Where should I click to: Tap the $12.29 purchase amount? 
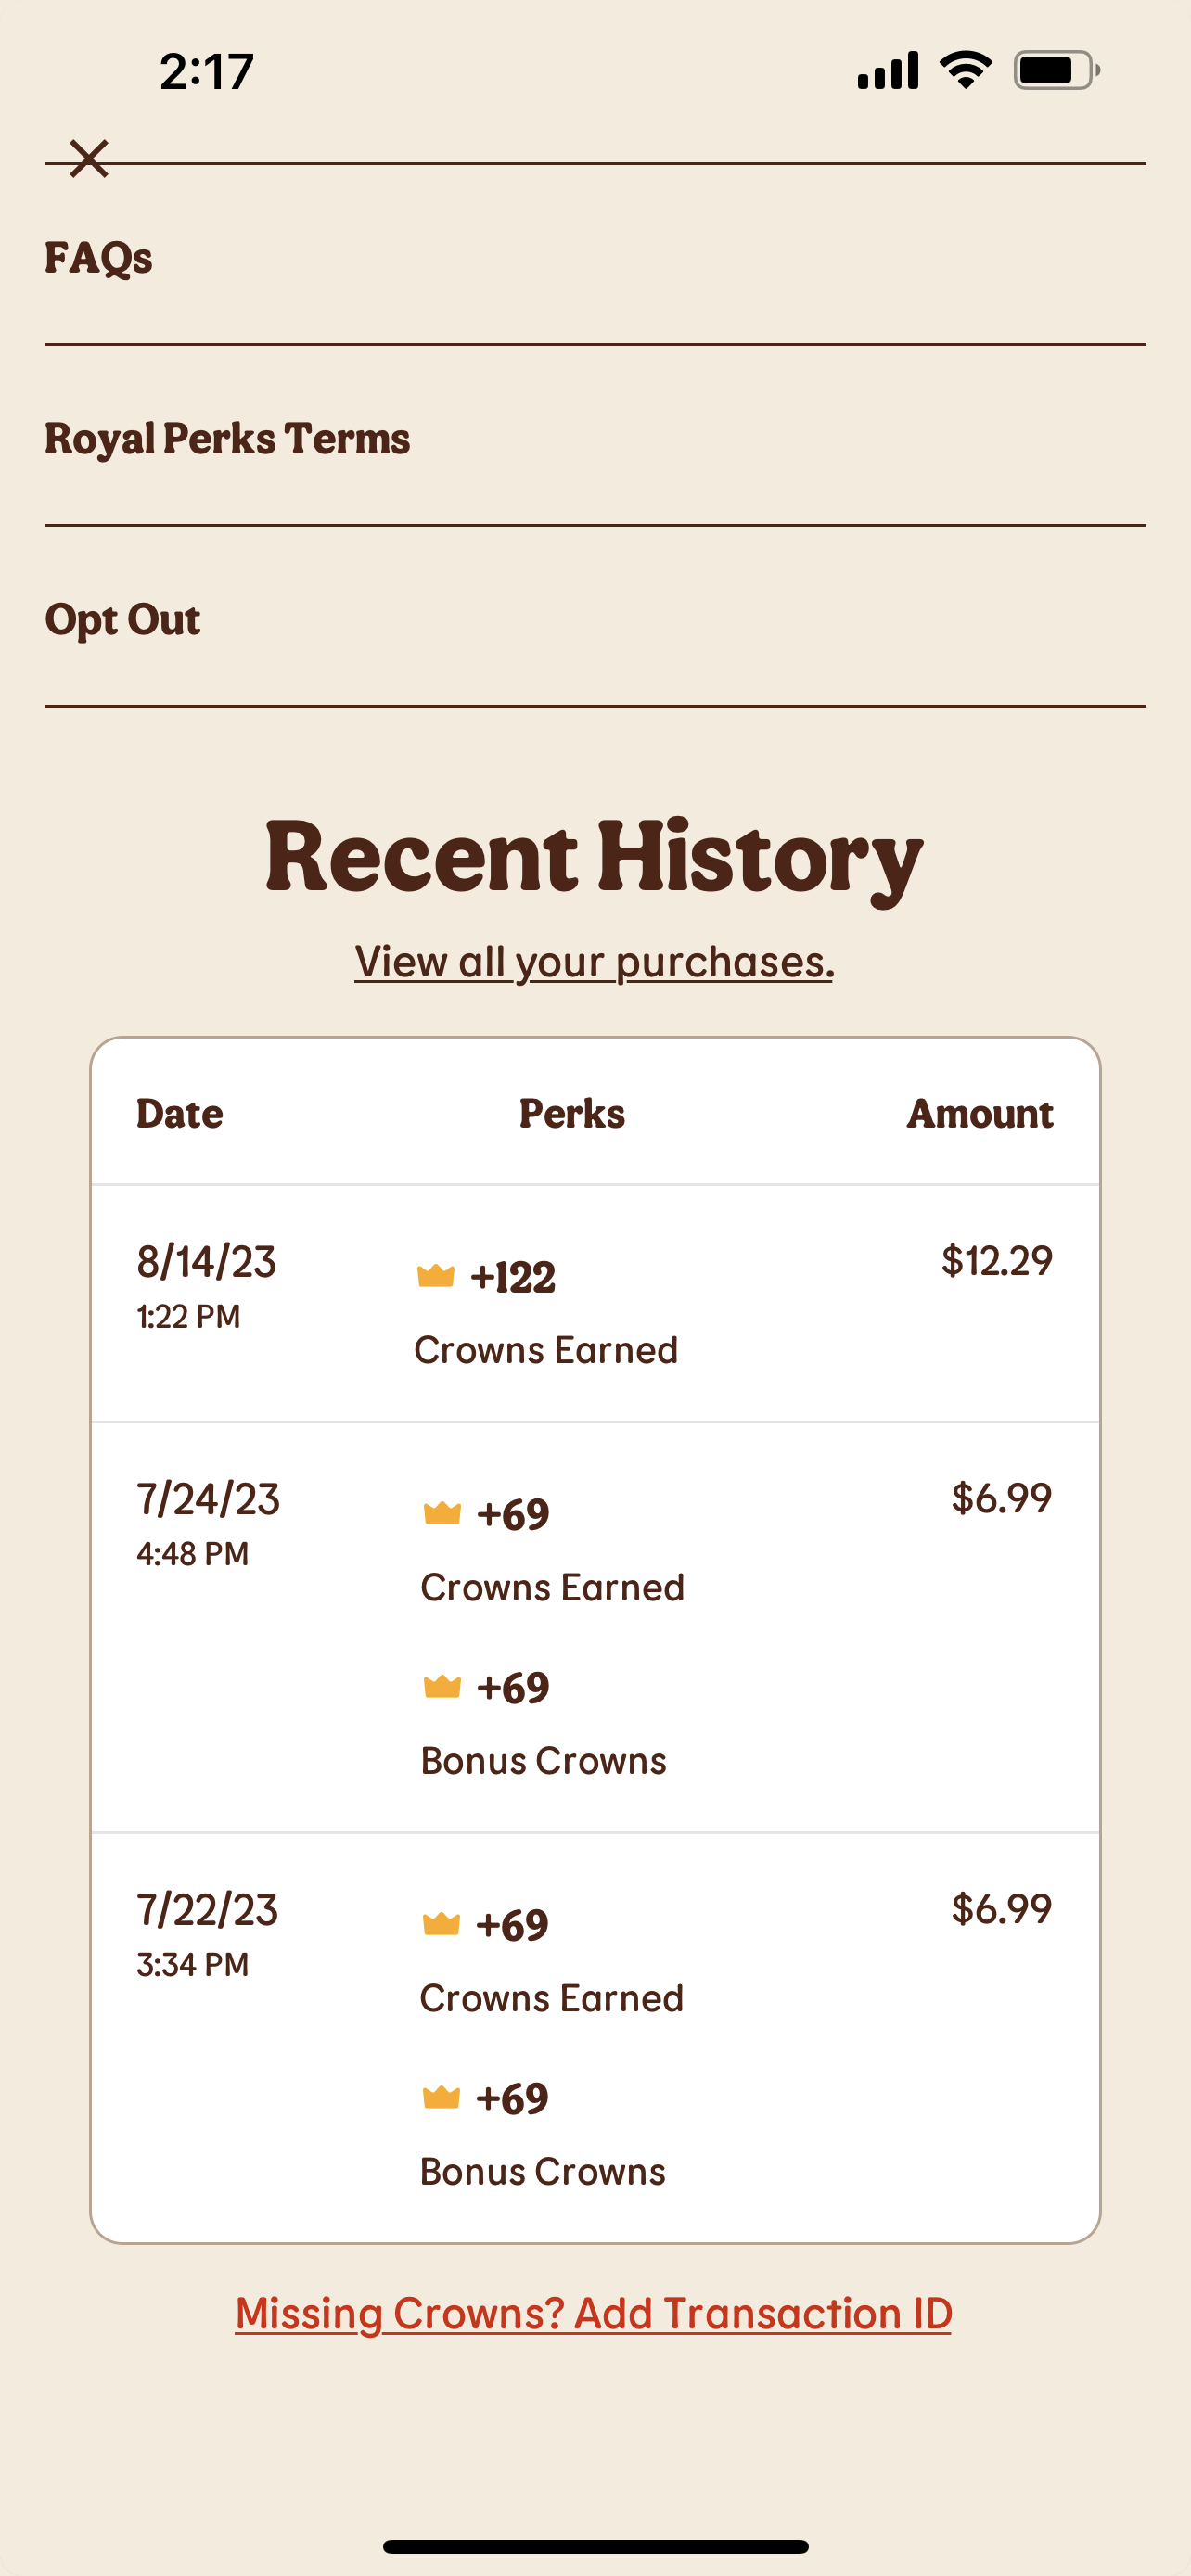[996, 1261]
